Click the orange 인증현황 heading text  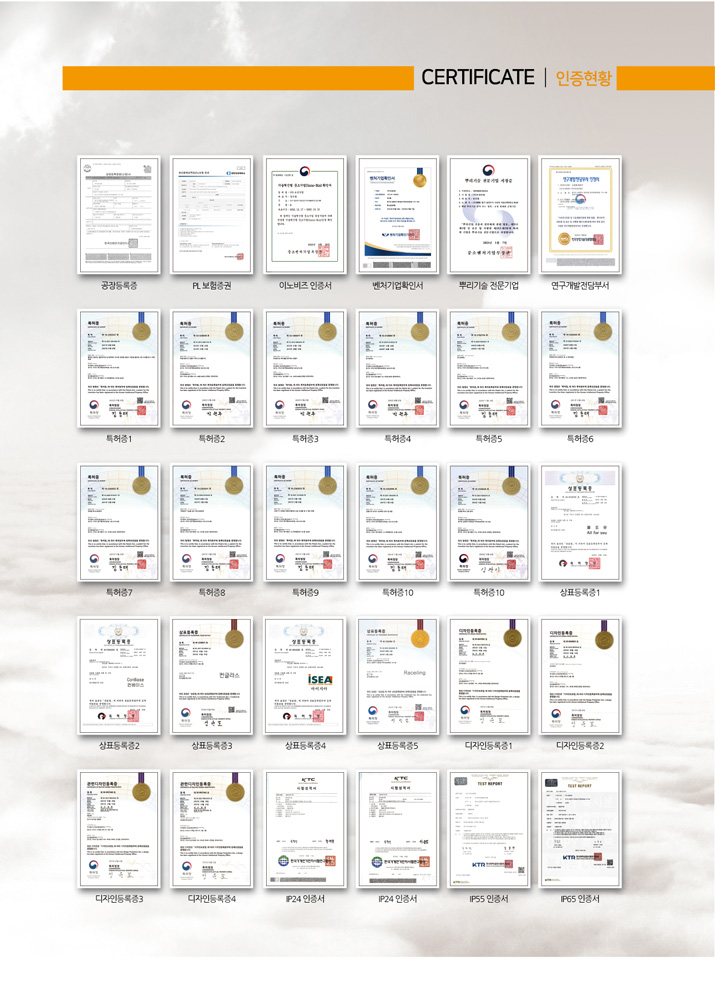tap(584, 78)
